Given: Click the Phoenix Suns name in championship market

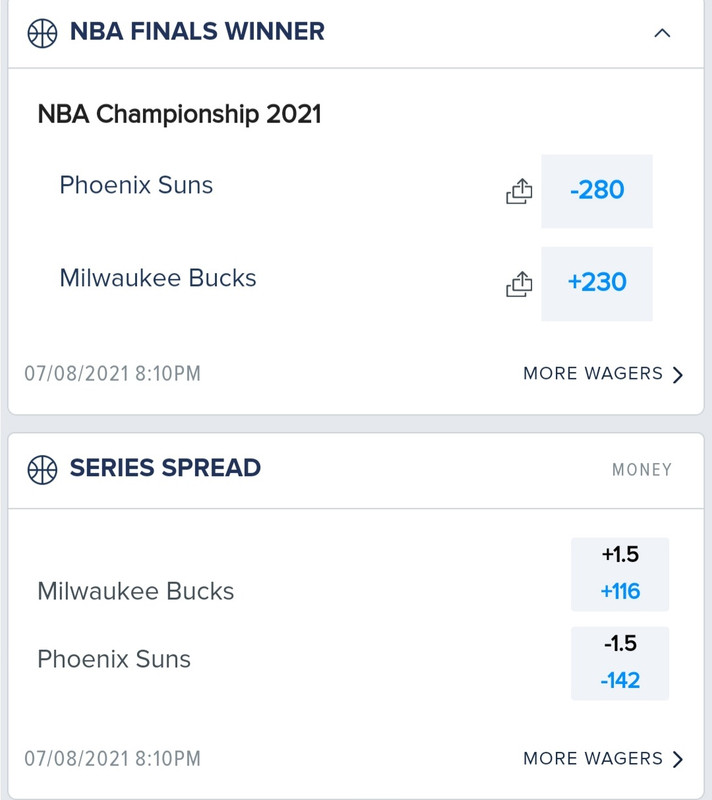Looking at the screenshot, I should [x=136, y=185].
